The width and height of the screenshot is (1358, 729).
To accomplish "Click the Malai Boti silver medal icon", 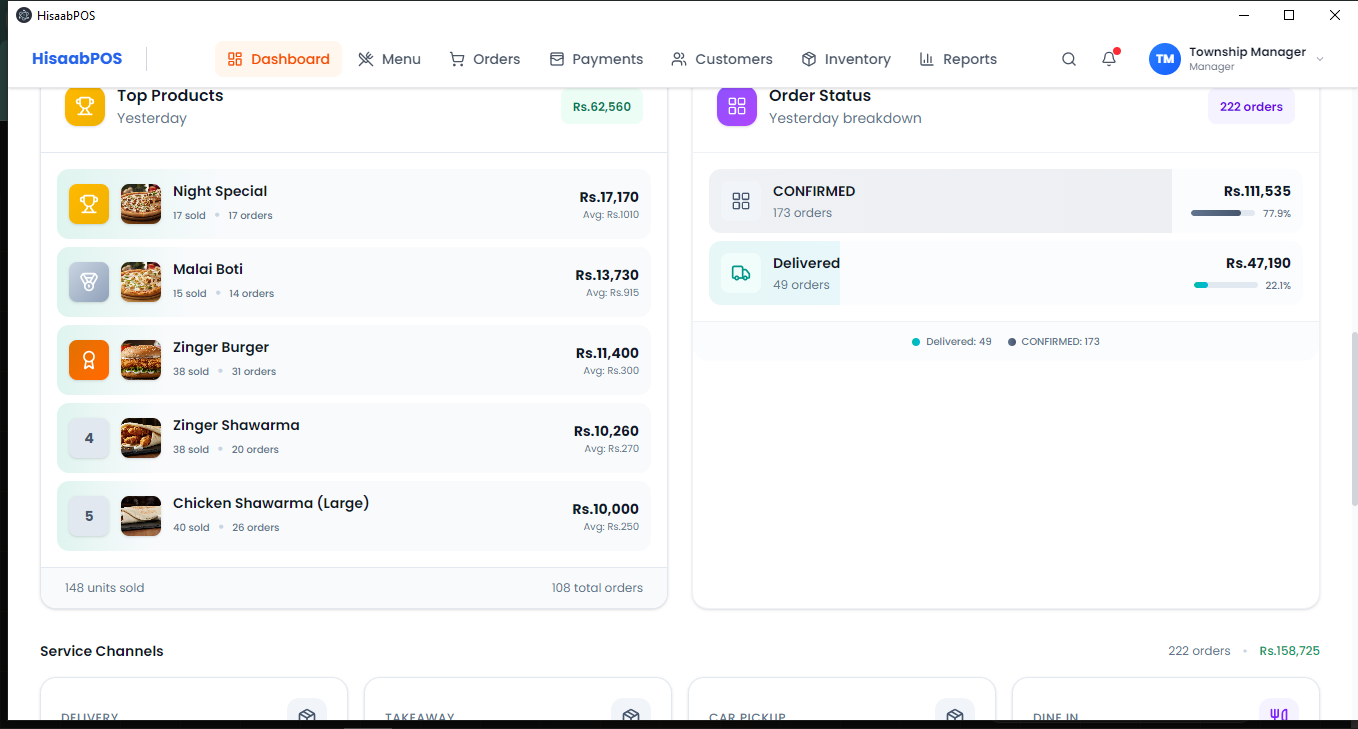I will (89, 282).
